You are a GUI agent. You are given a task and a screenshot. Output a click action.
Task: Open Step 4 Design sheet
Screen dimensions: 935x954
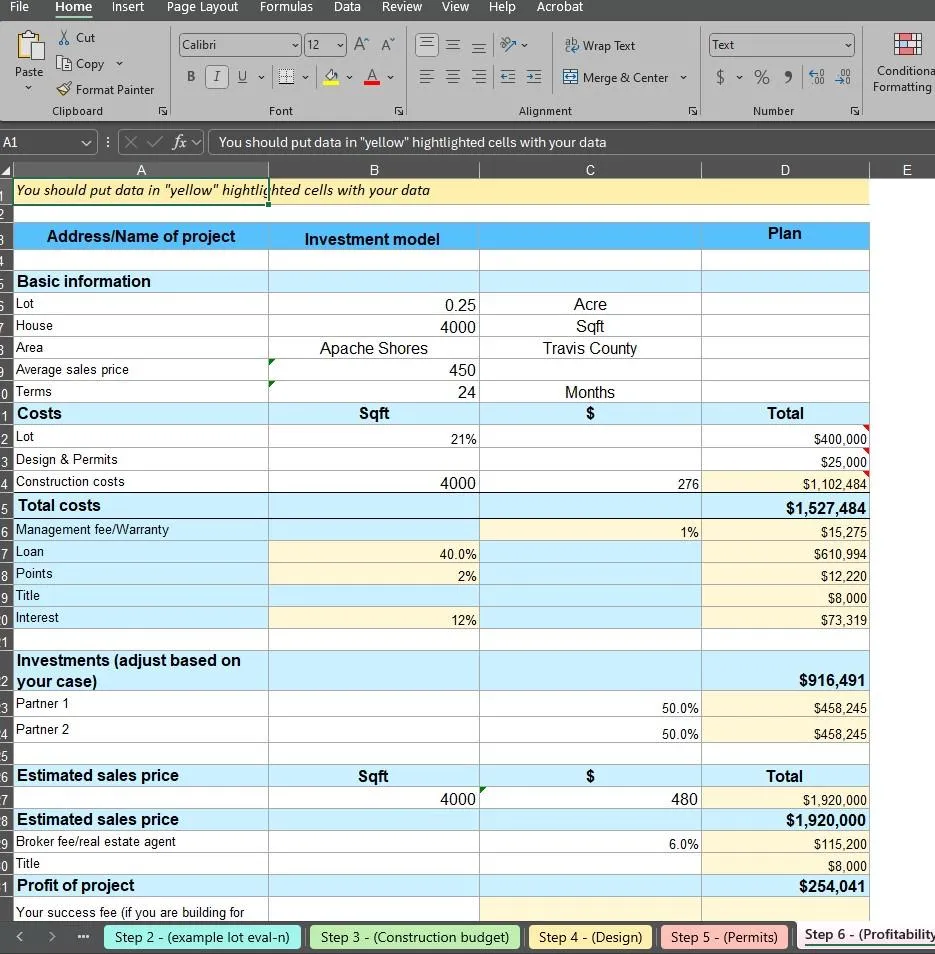[x=591, y=937]
